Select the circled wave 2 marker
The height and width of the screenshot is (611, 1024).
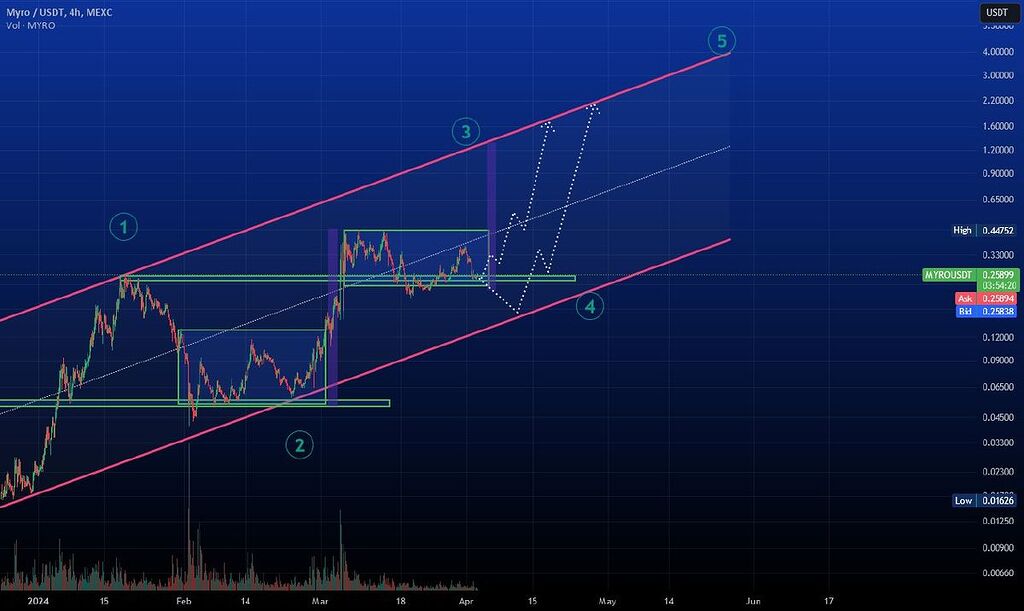(297, 445)
